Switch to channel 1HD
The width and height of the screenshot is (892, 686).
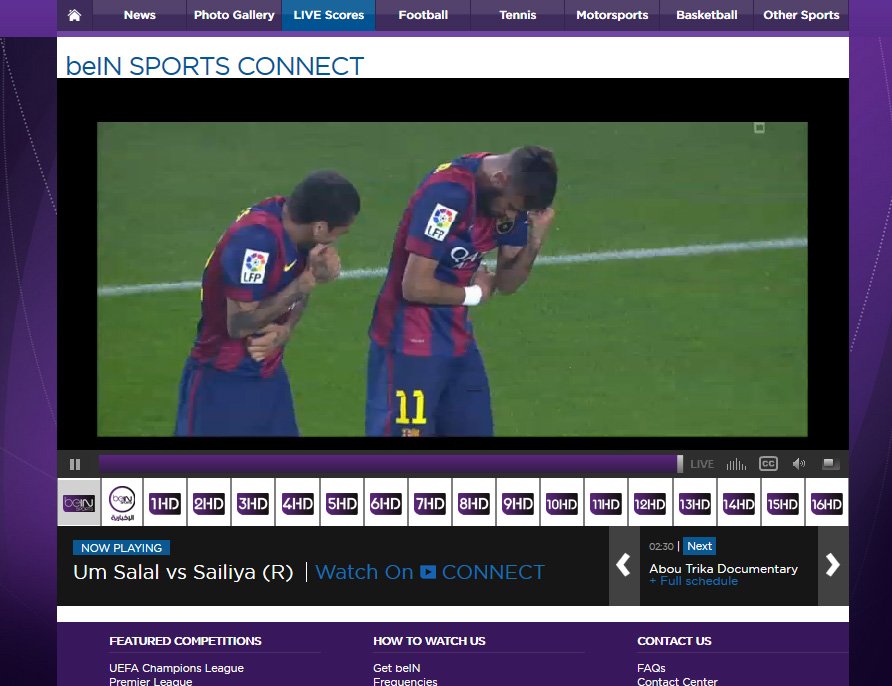165,503
